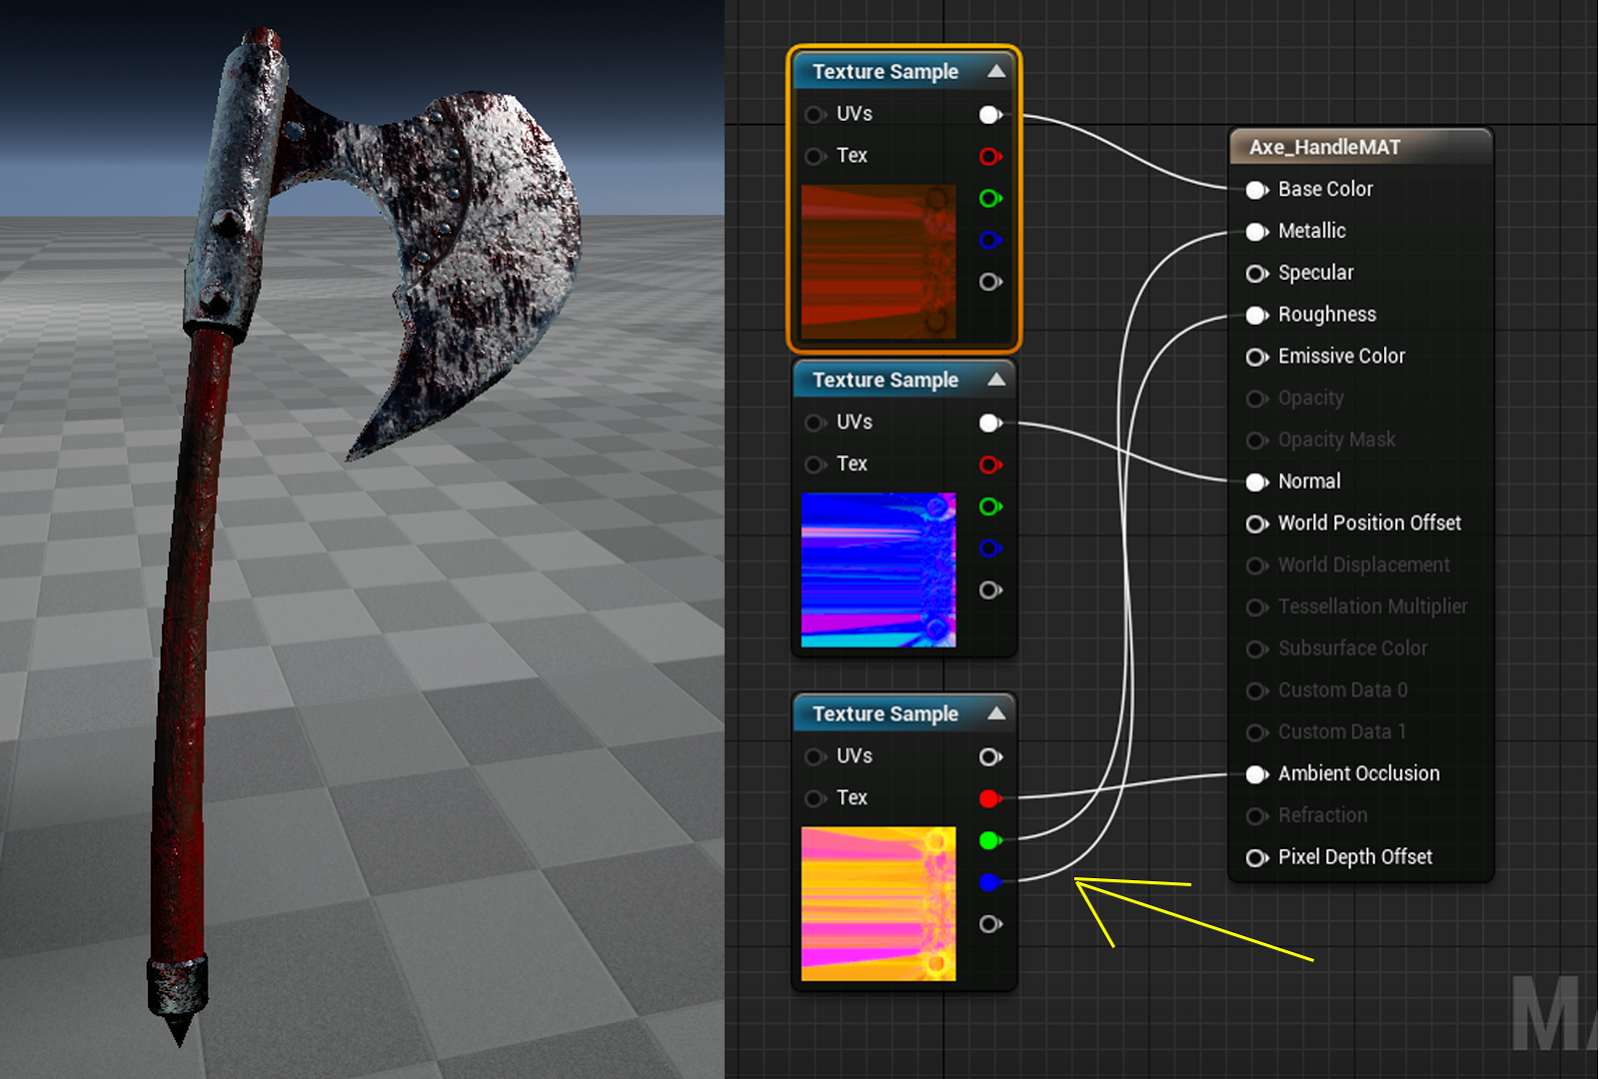
Task: Click the Specular input pin on Axe_HandleMAT
Action: click(x=1257, y=273)
